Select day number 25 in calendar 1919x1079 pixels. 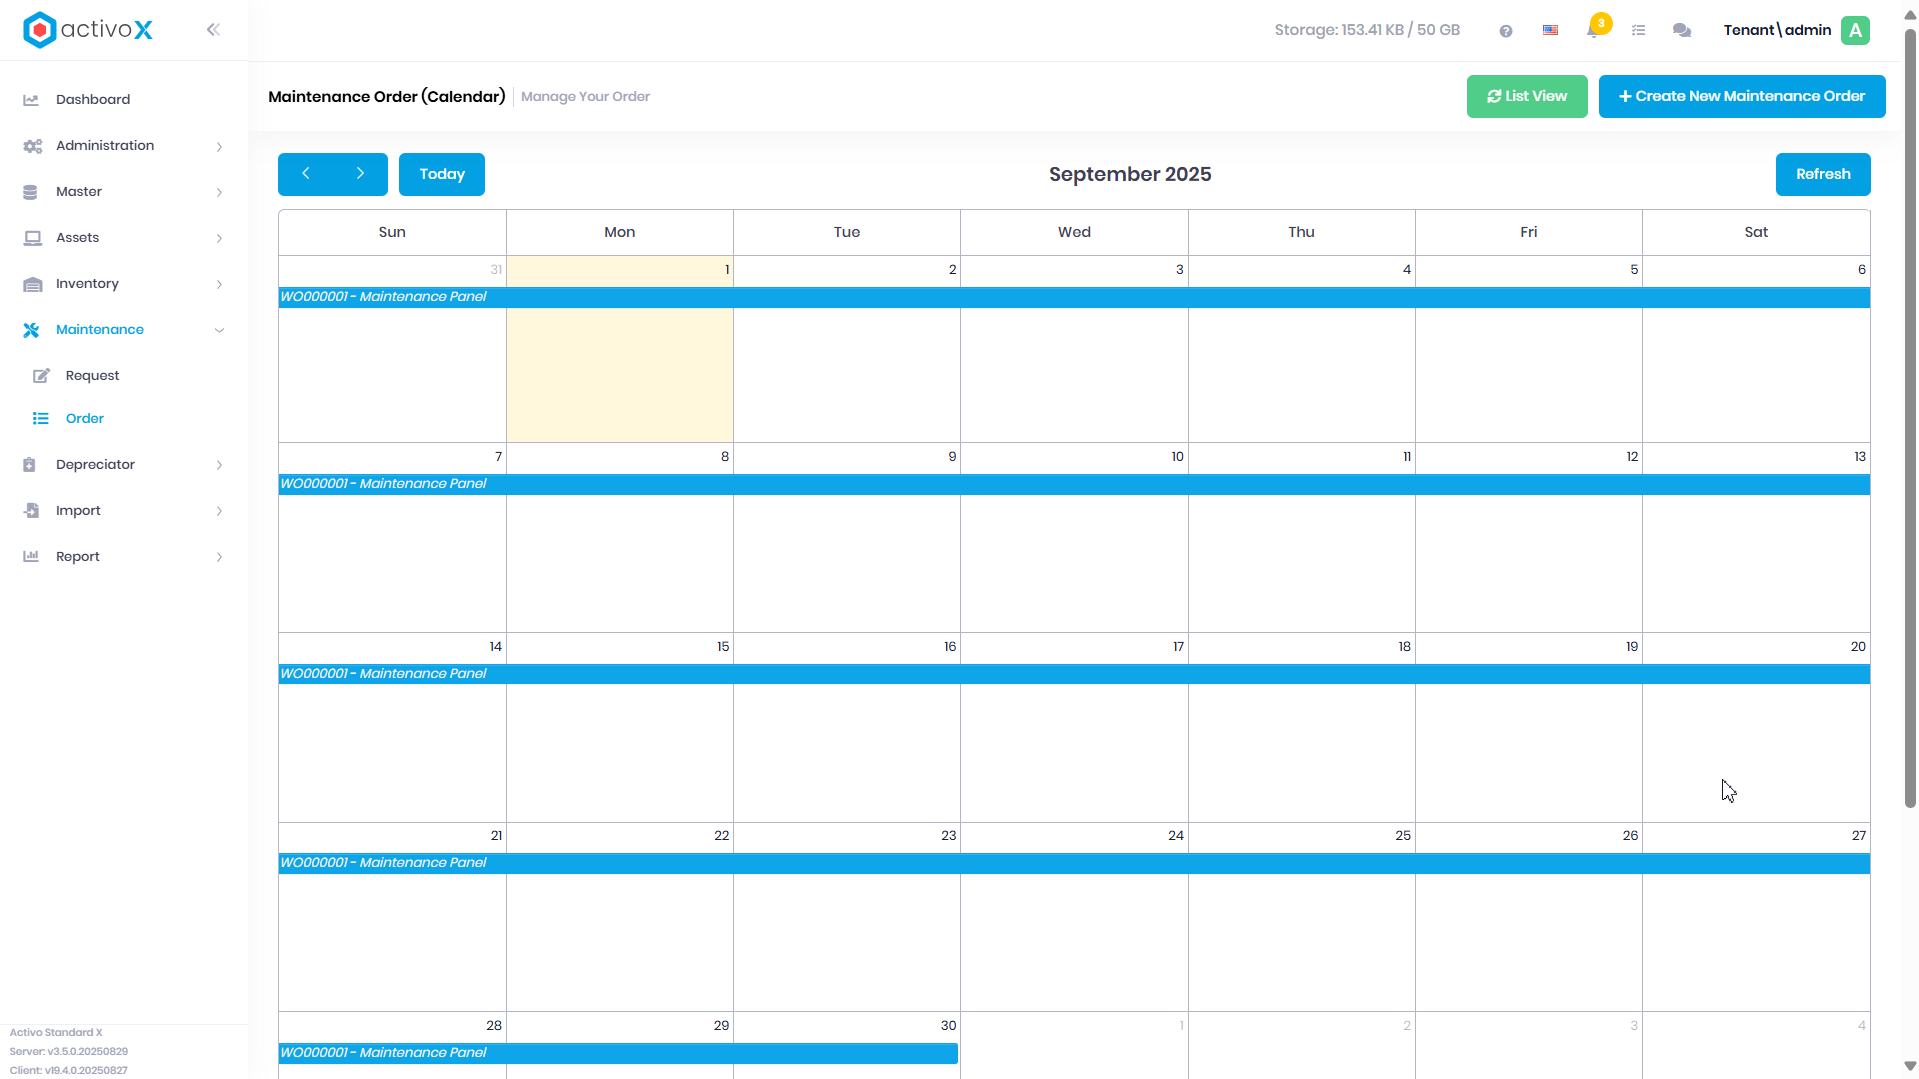(1403, 836)
